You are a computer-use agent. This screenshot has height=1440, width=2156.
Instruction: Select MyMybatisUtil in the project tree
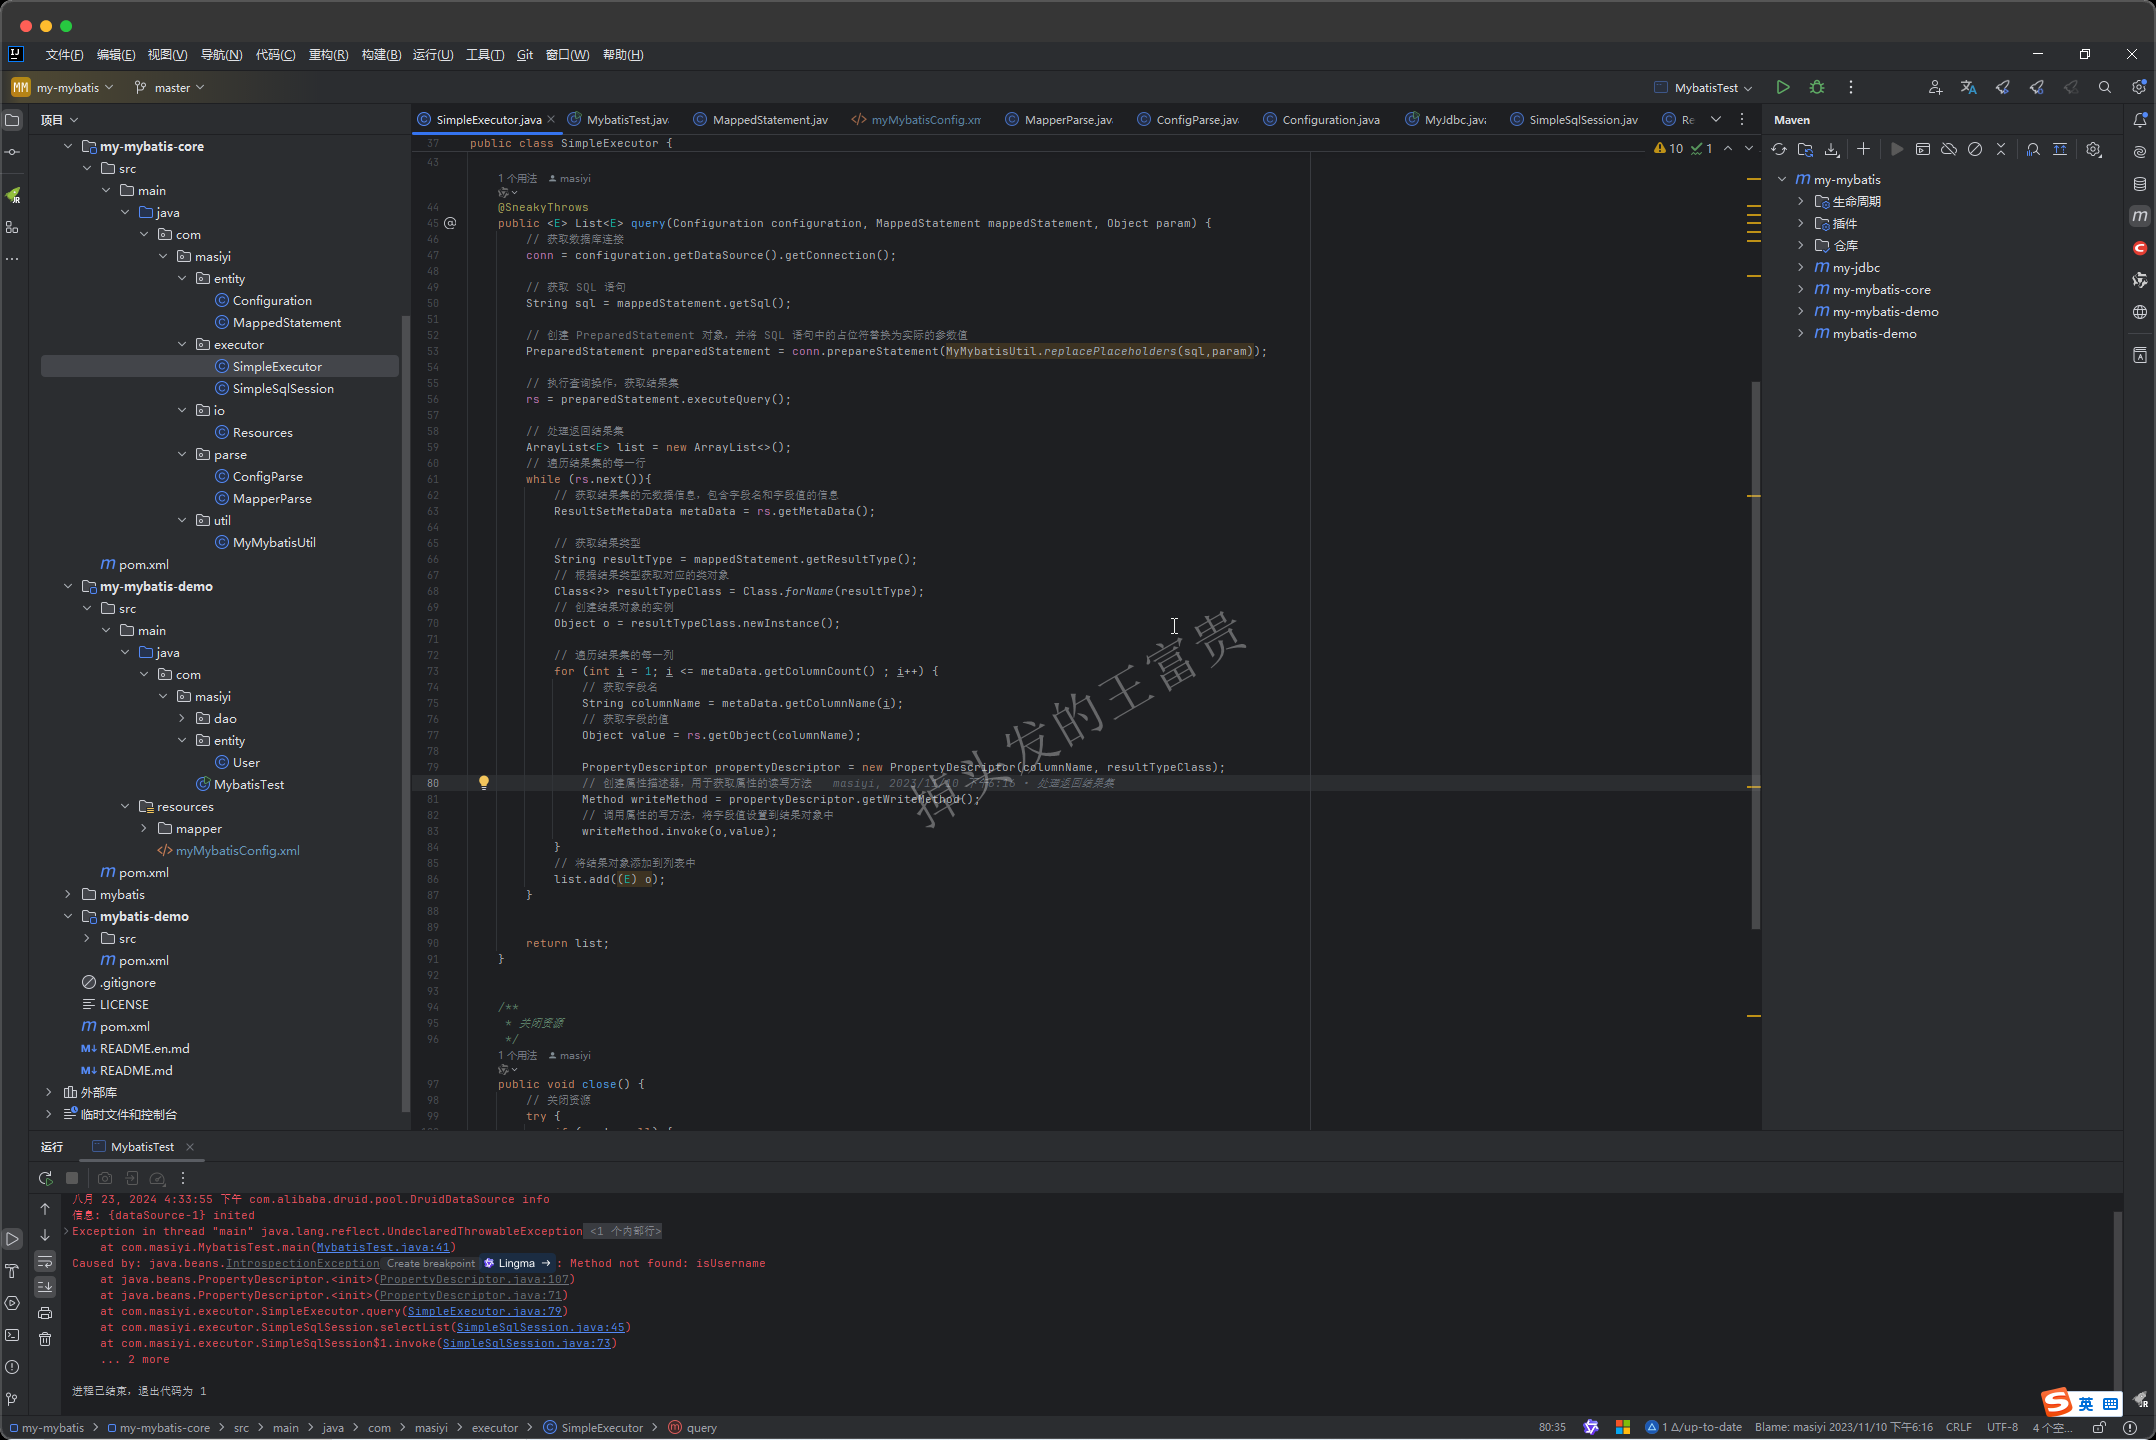274,543
